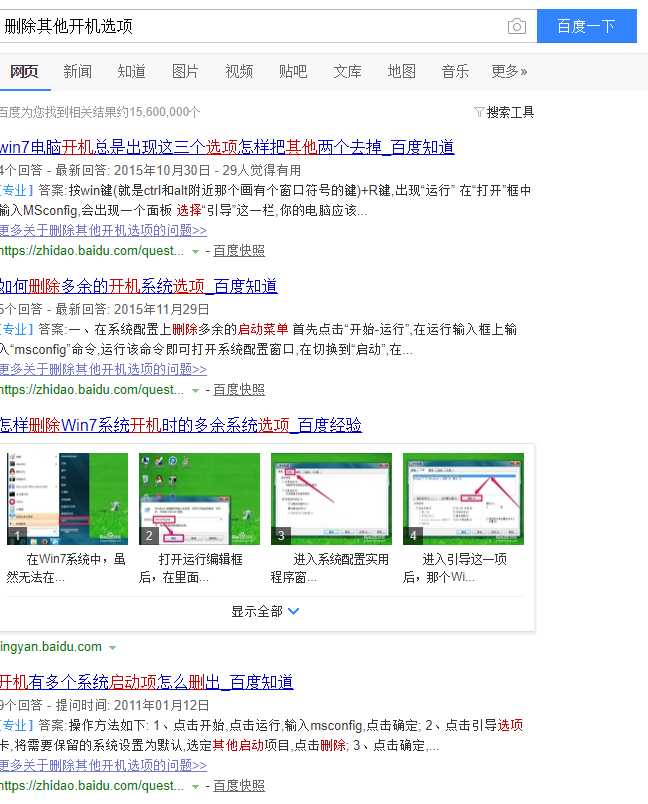This screenshot has width=648, height=804.
Task: Open 搜索工具 filter options
Action: pyautogui.click(x=510, y=112)
